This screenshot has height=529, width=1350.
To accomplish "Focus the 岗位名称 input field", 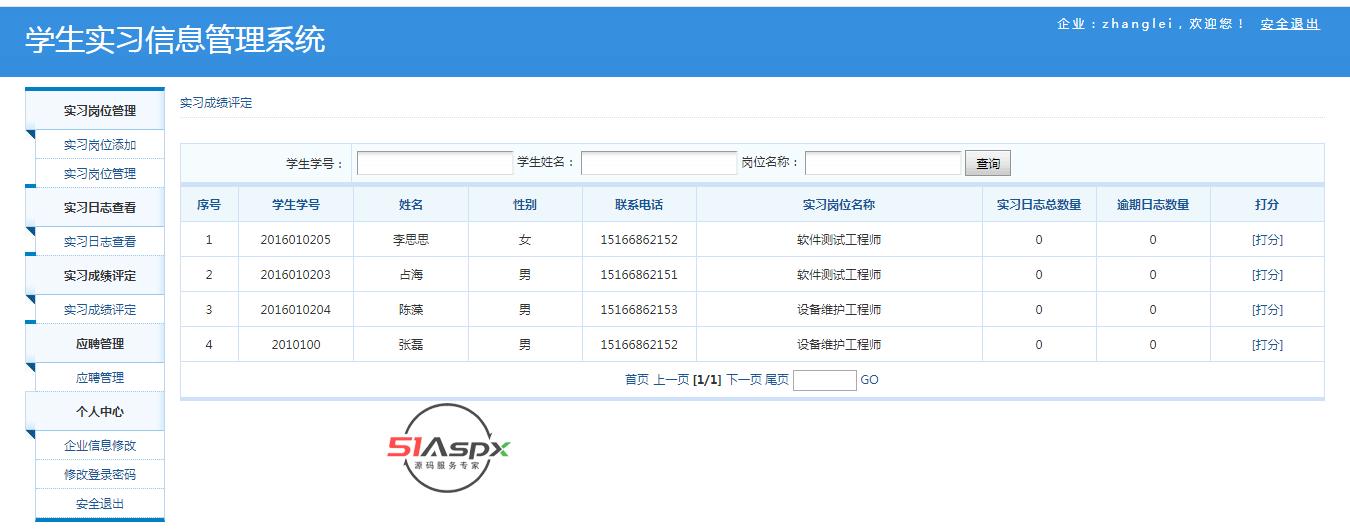I will click(883, 163).
